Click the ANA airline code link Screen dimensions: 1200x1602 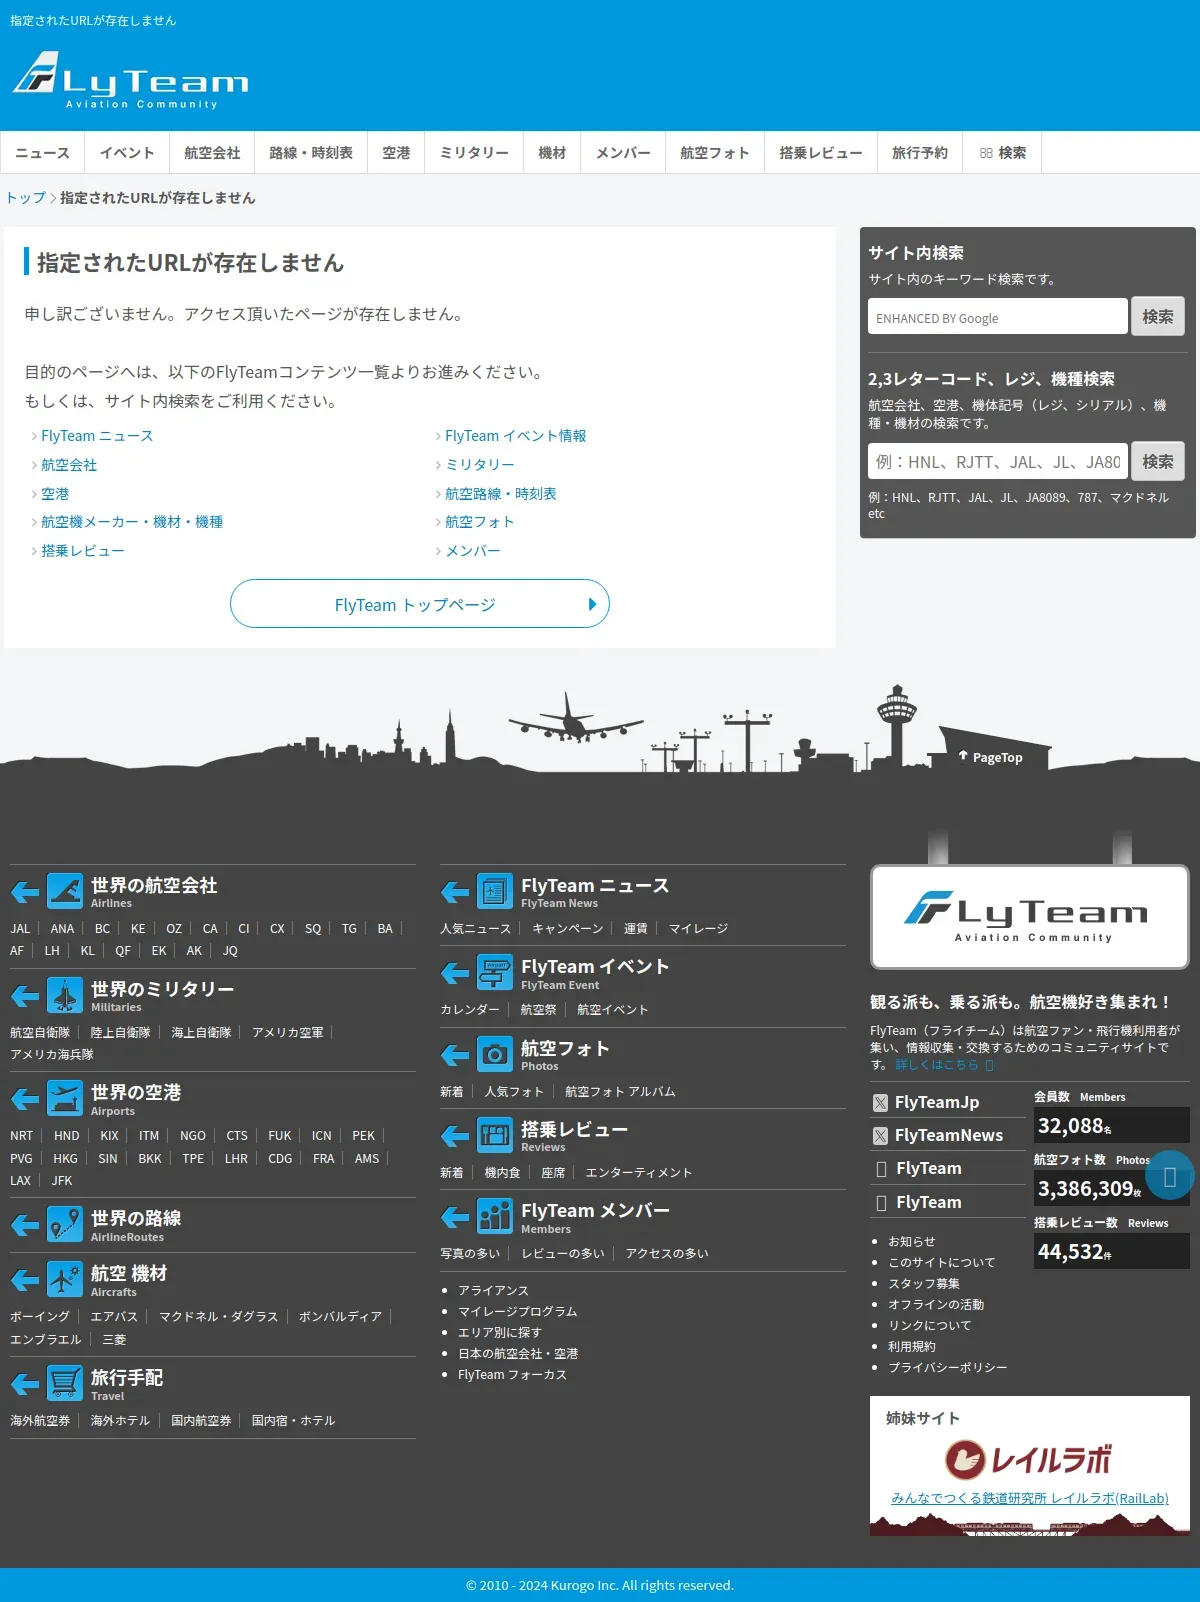62,929
